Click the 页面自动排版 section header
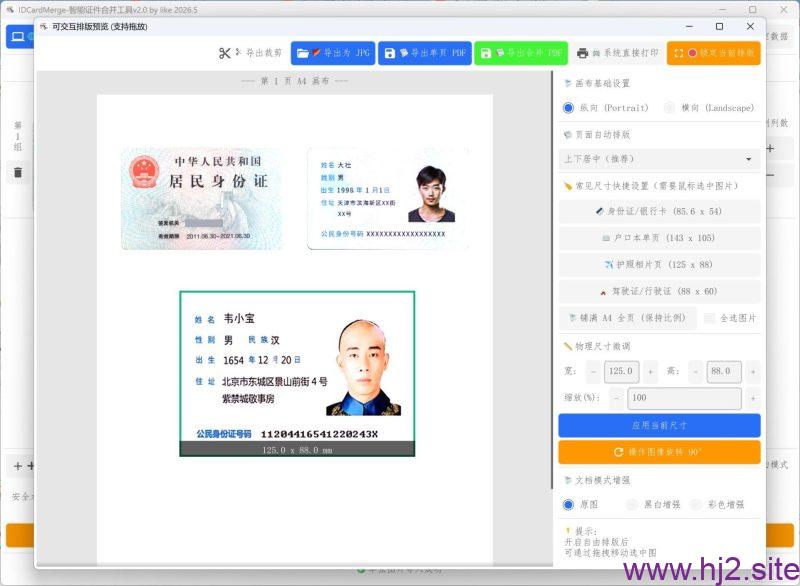The height and width of the screenshot is (586, 800). (597, 135)
